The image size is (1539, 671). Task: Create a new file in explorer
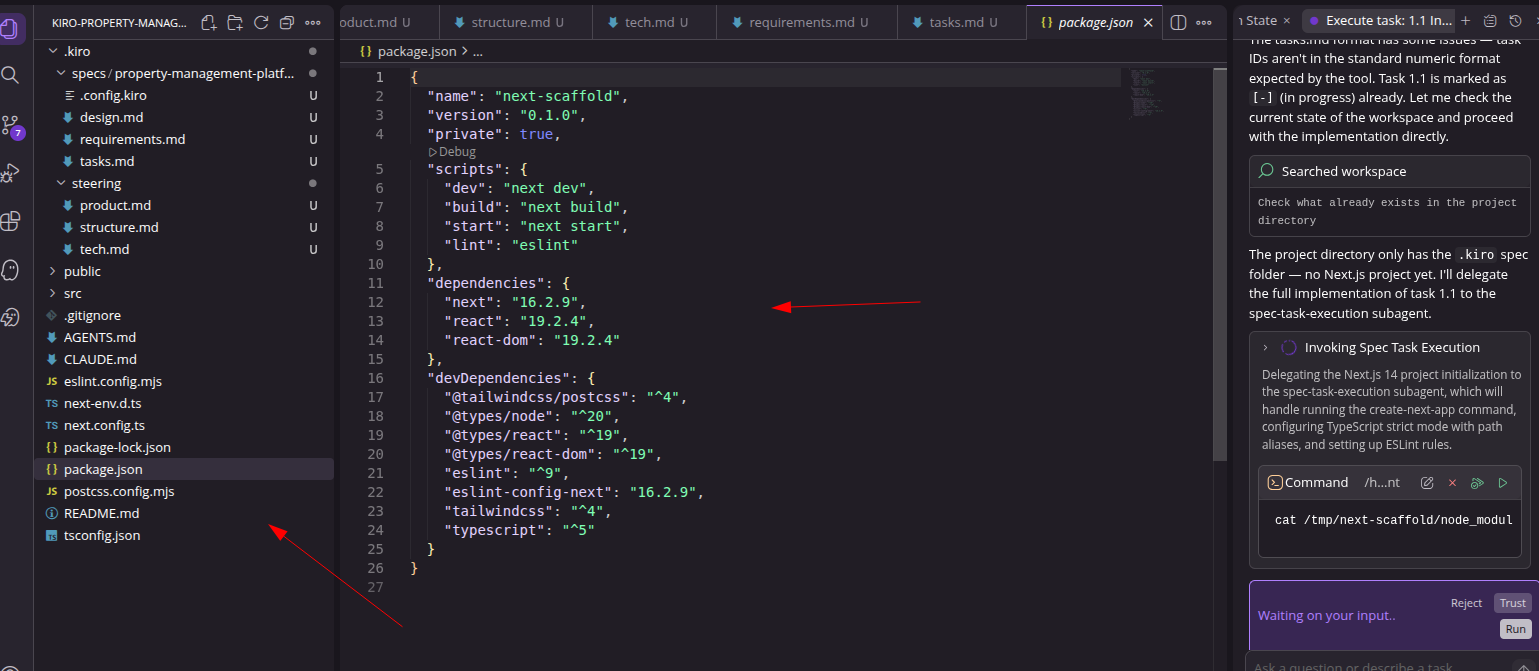[208, 22]
